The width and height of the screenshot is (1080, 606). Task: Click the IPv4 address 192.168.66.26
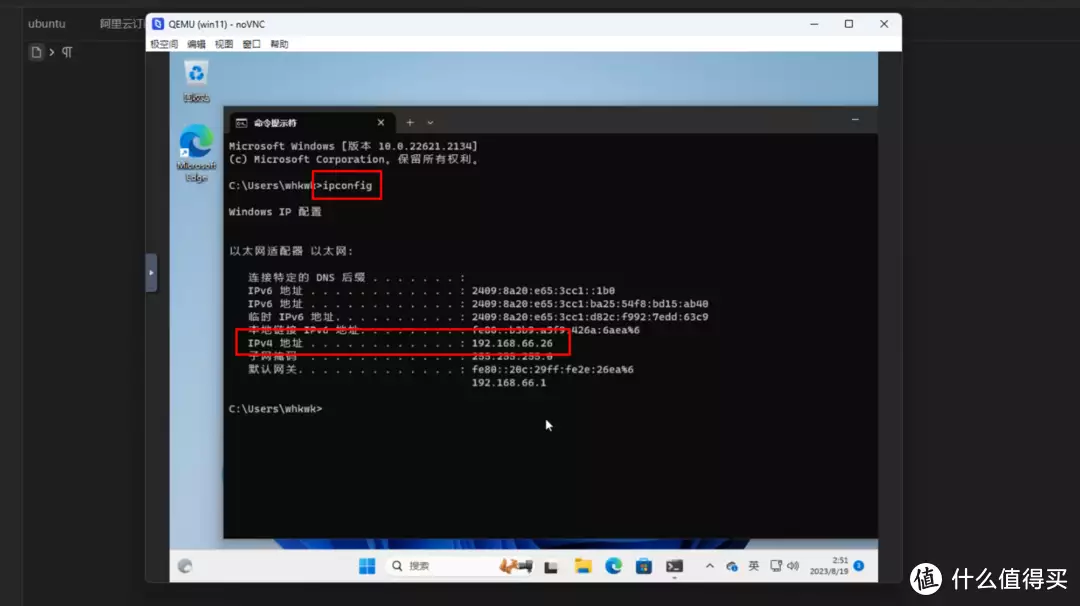[512, 343]
